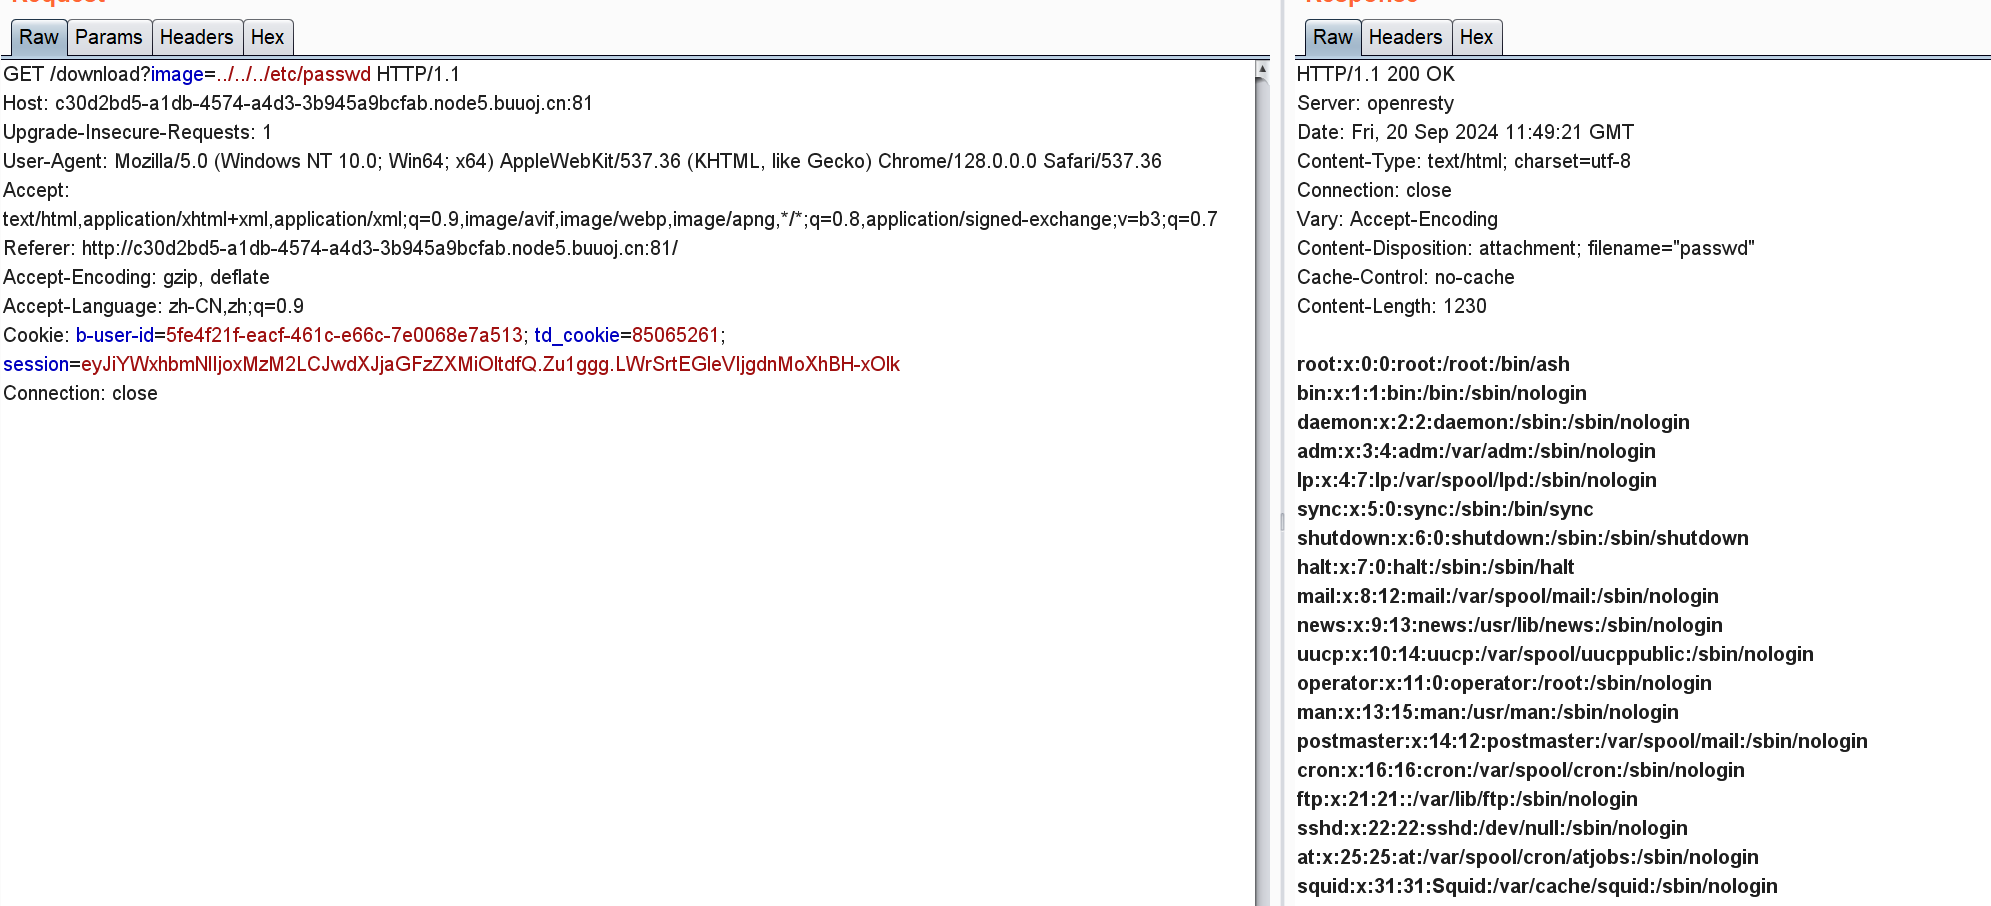
Task: Click the man:x:13:15 passwd entry
Action: click(x=1488, y=712)
